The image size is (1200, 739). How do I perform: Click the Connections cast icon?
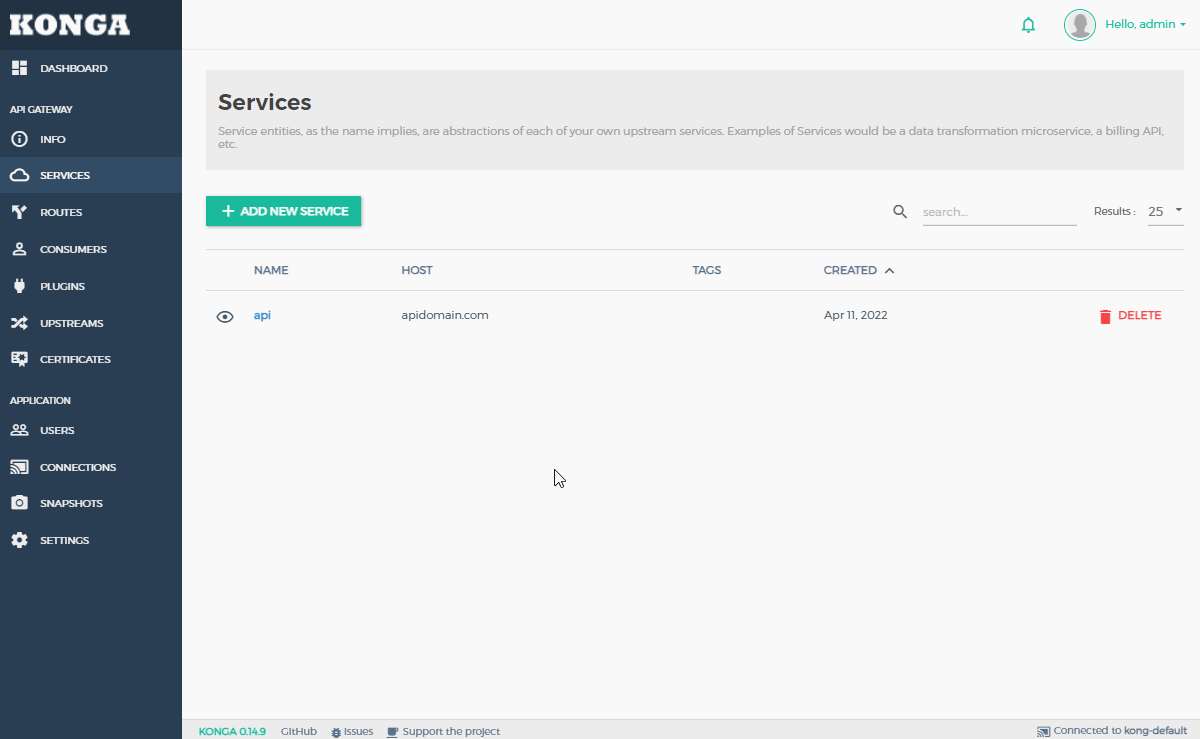tap(18, 467)
